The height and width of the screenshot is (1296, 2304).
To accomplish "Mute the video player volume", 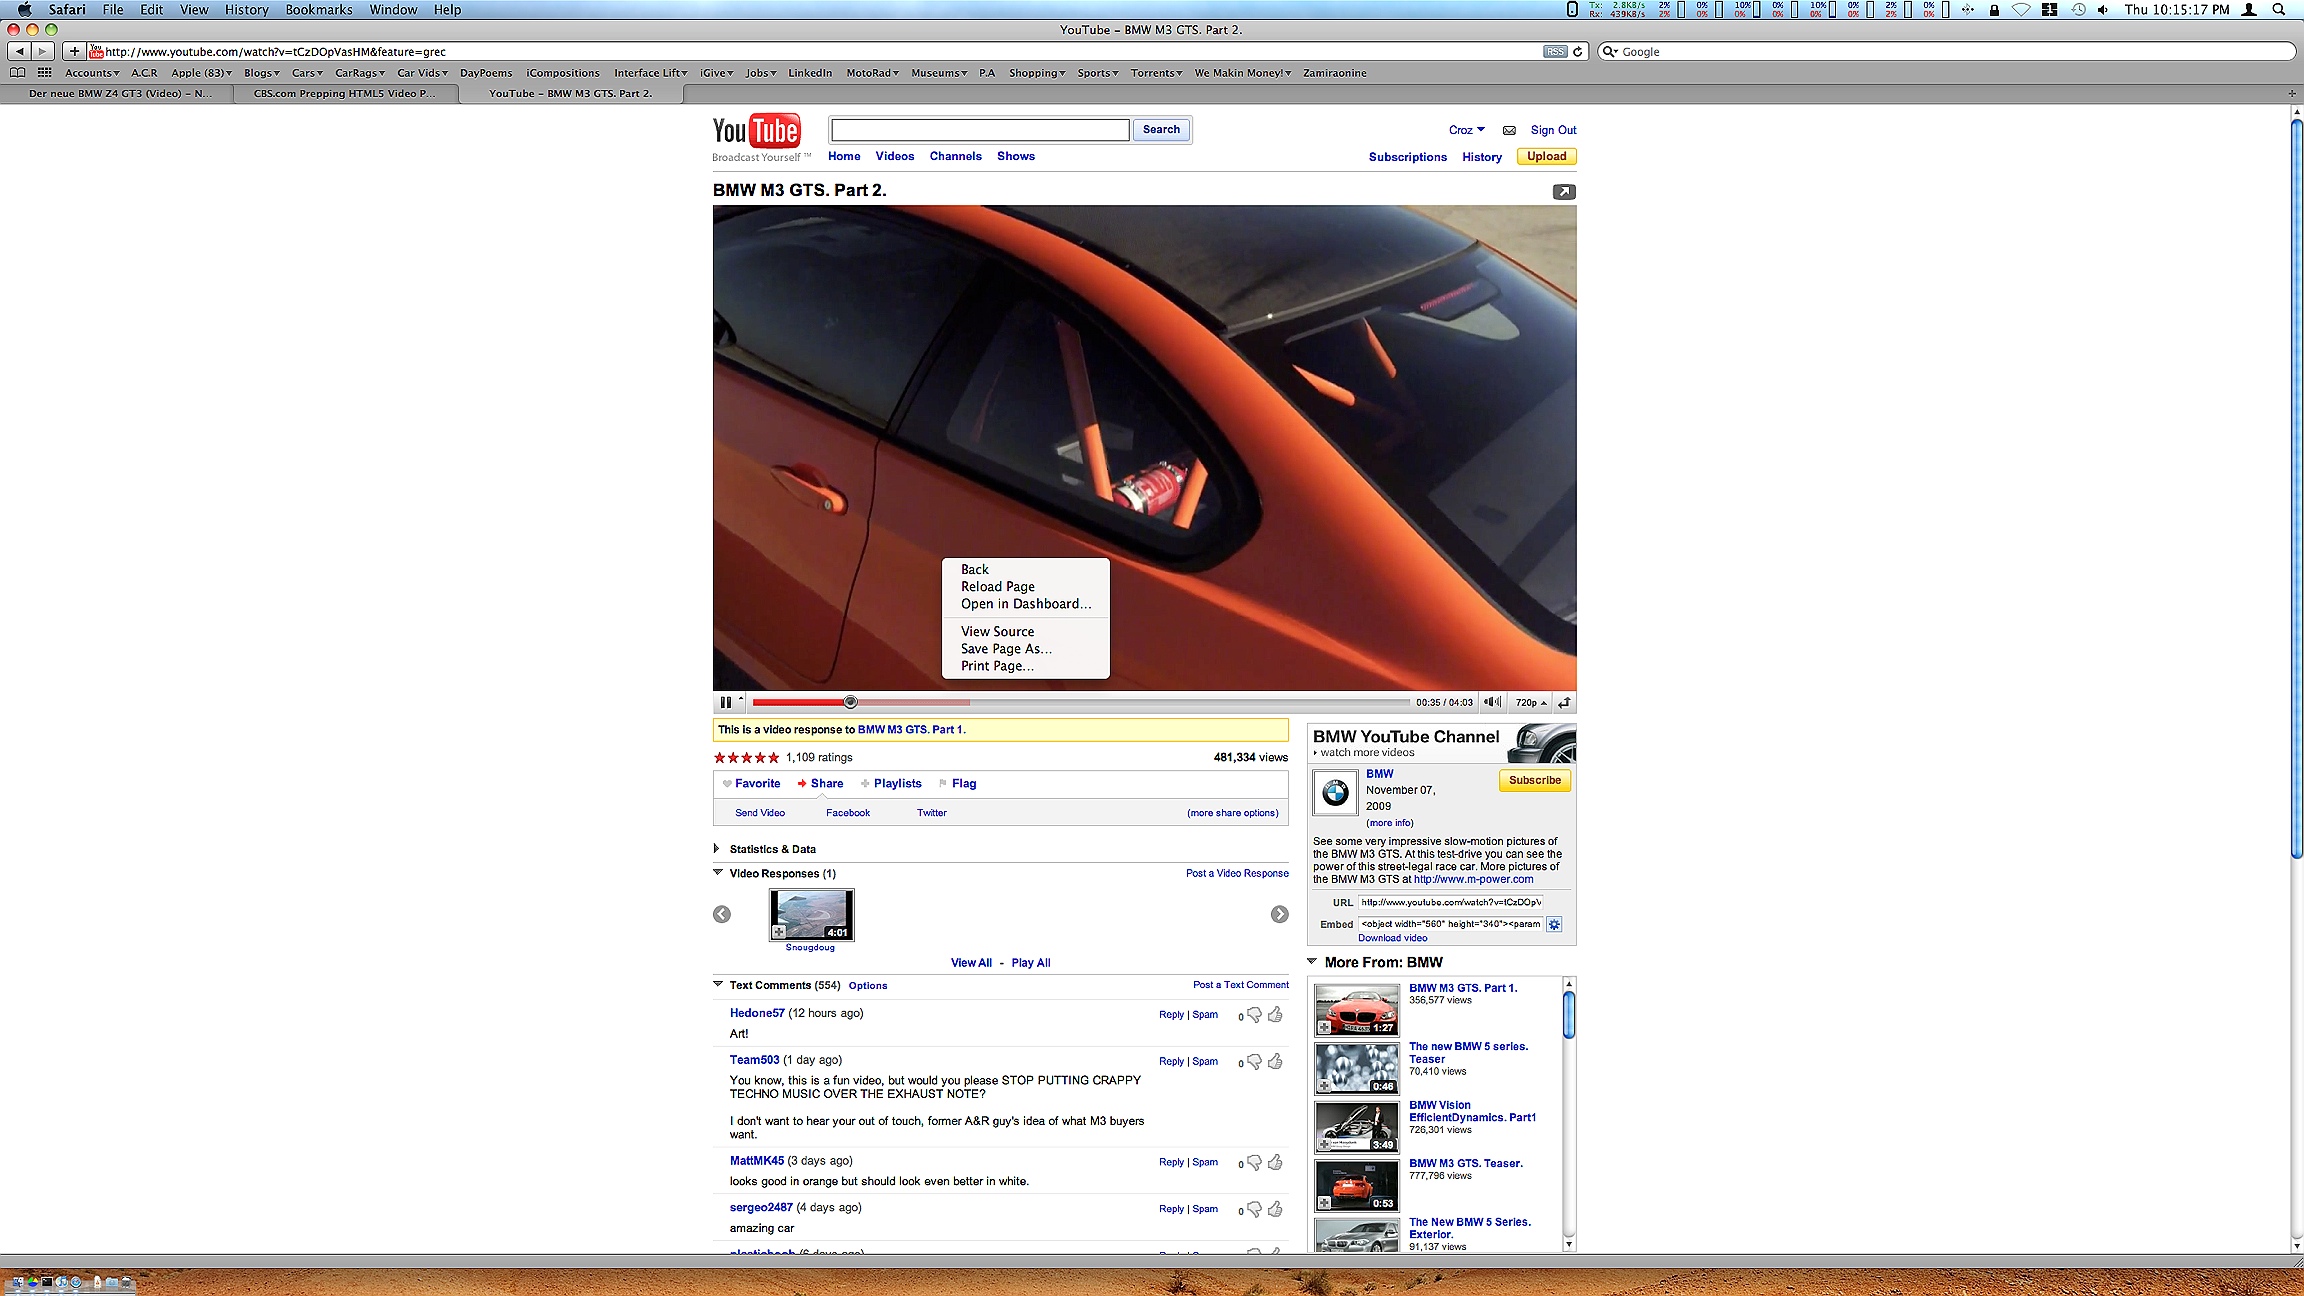I will 1492,702.
